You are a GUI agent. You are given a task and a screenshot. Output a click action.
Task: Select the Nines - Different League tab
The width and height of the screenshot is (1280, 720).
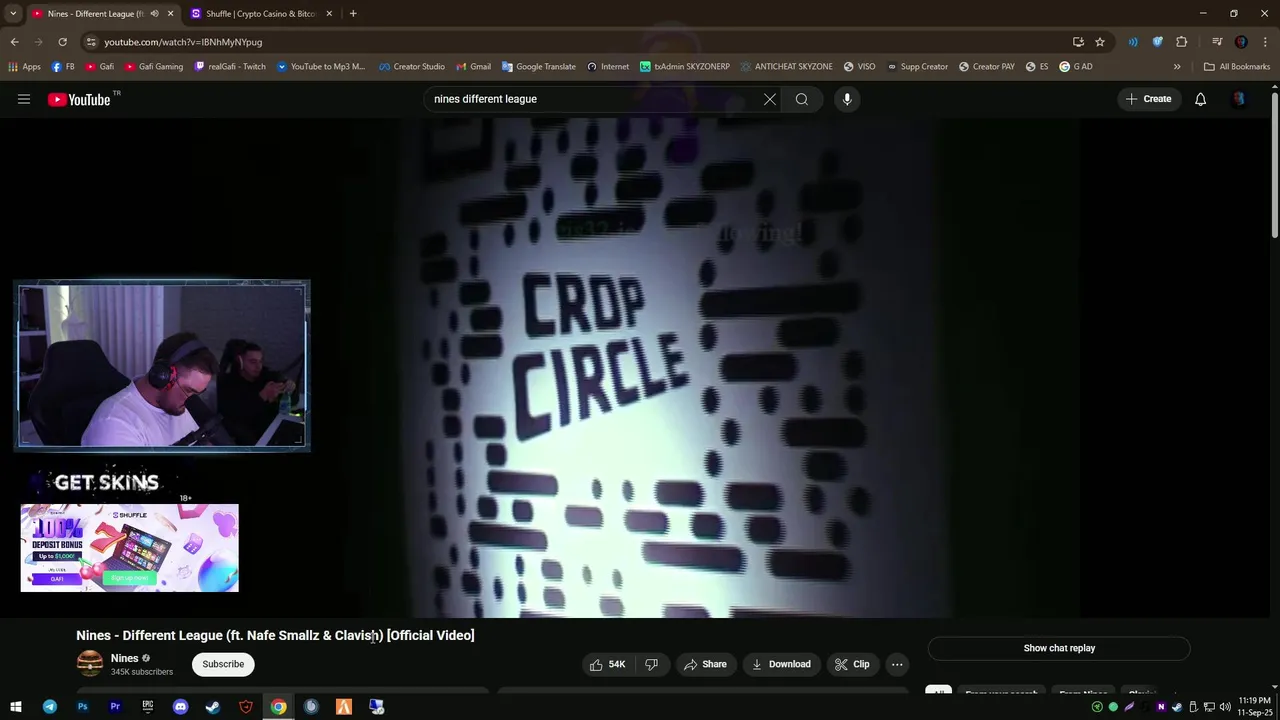96,14
